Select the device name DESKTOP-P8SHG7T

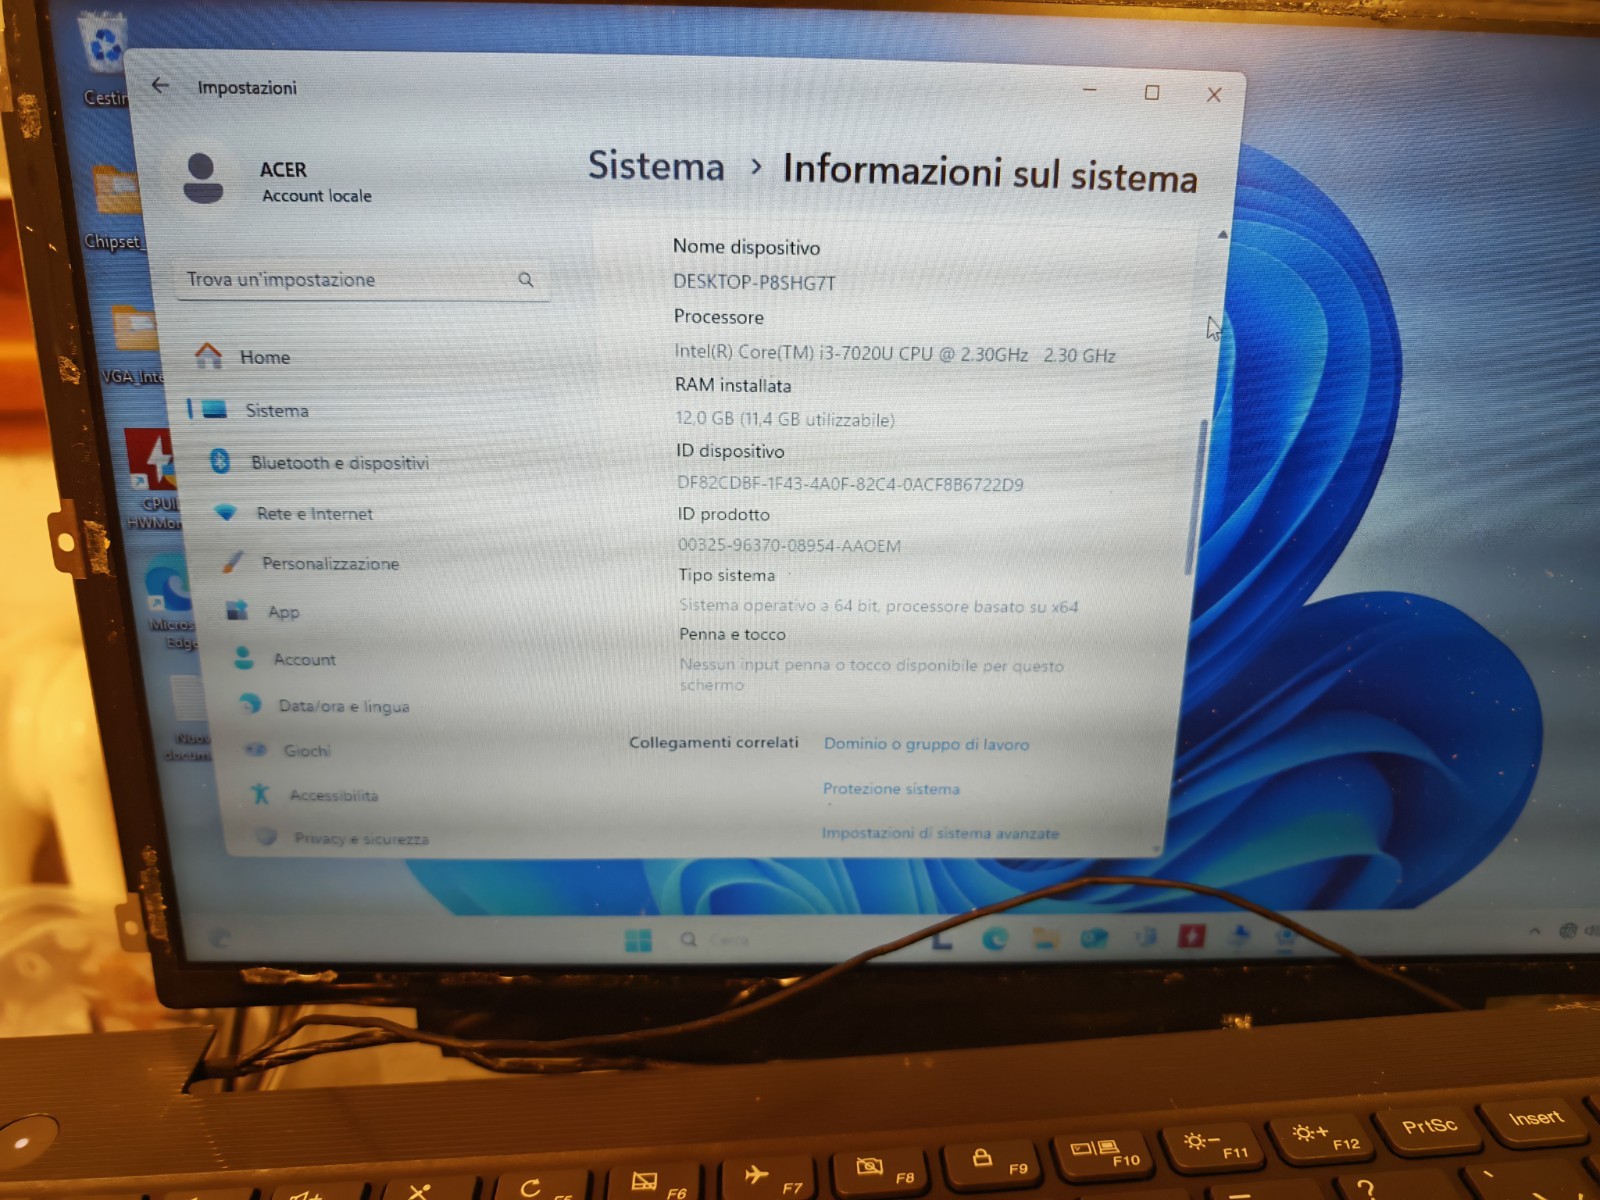(754, 283)
